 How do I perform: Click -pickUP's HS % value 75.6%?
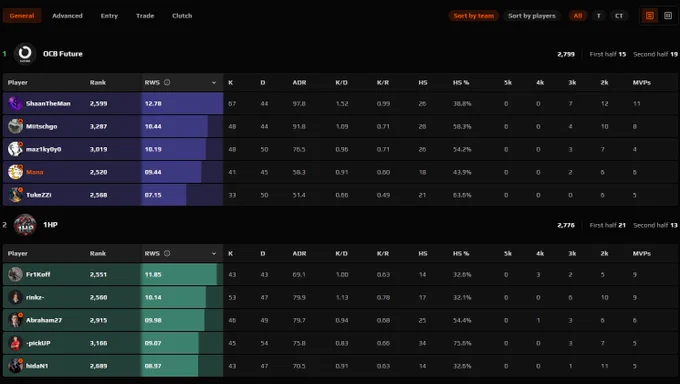click(462, 343)
